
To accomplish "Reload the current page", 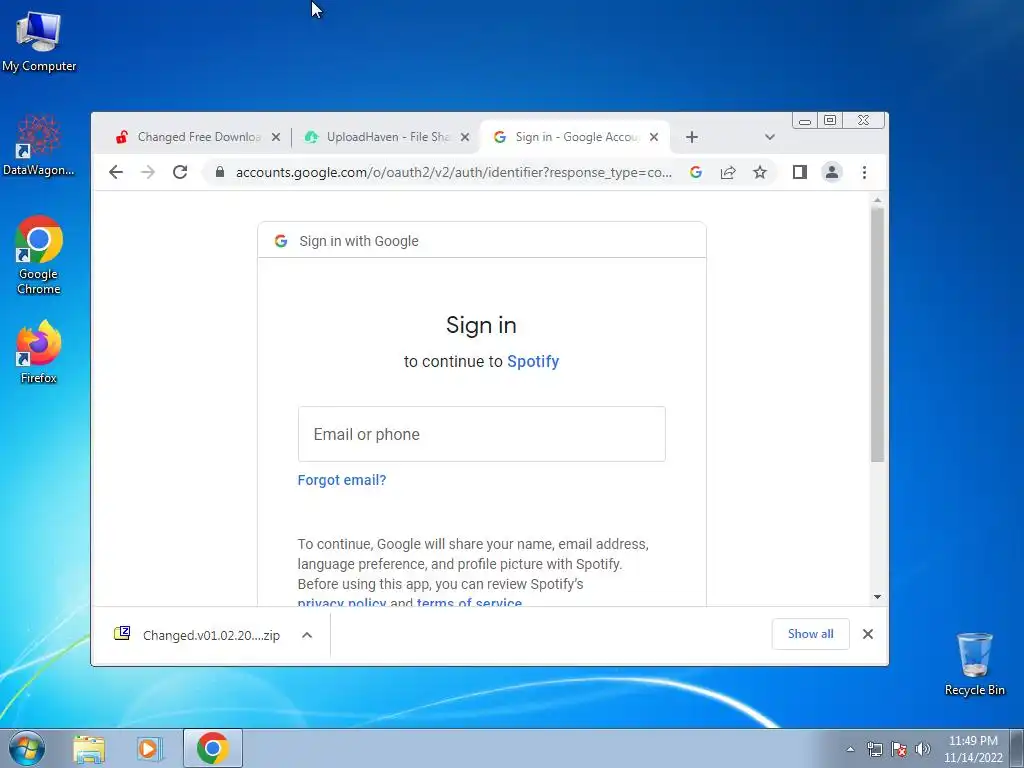I will pyautogui.click(x=180, y=172).
